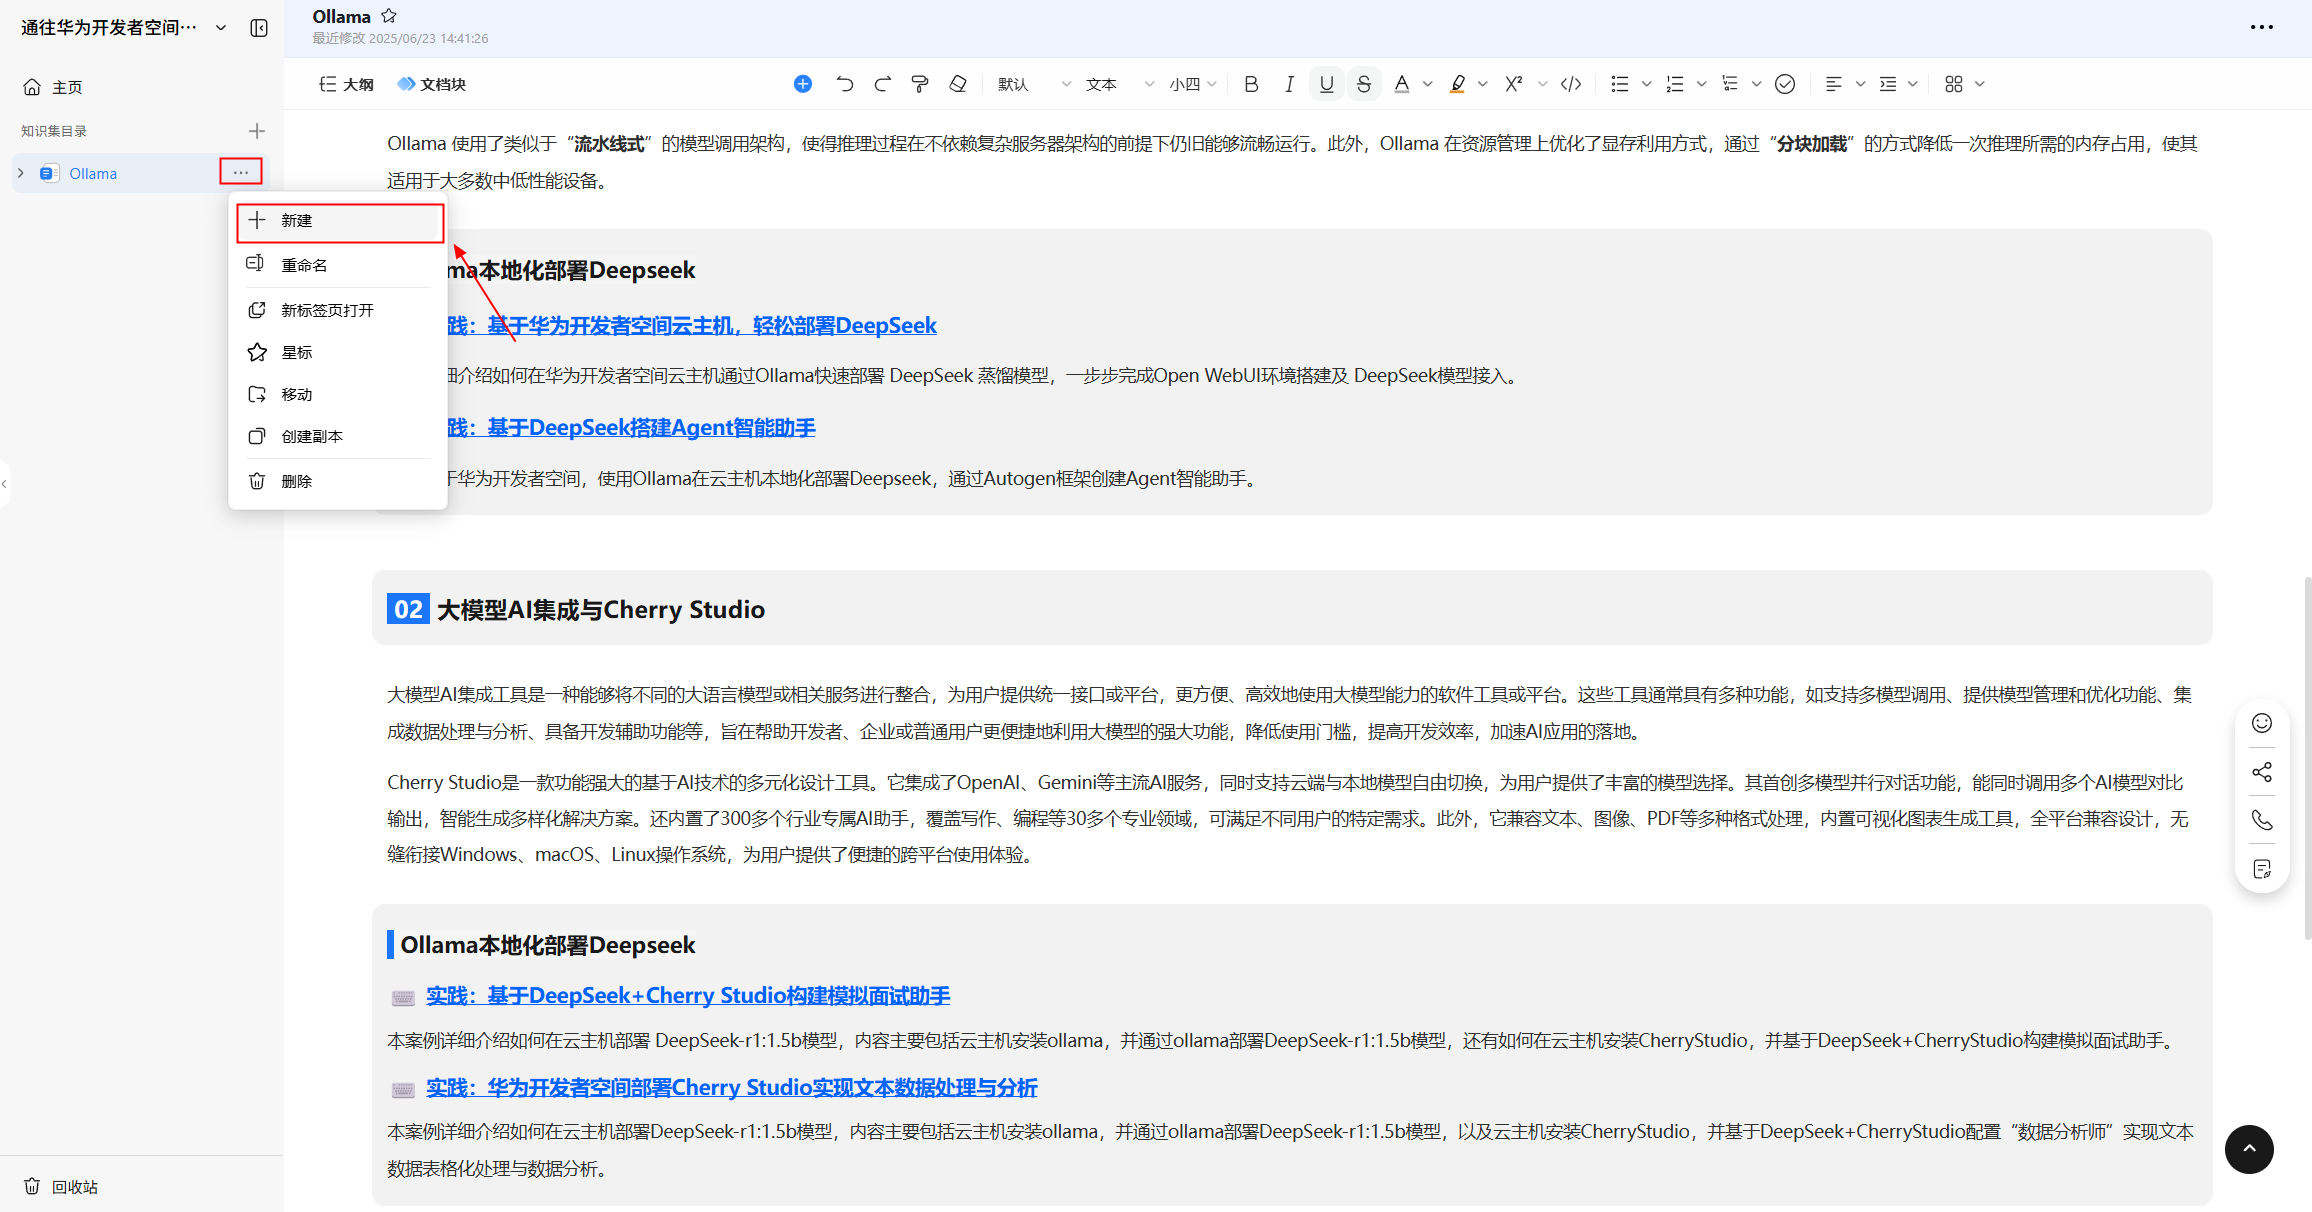The width and height of the screenshot is (2312, 1212).
Task: Insert a numbered list
Action: 1675,84
